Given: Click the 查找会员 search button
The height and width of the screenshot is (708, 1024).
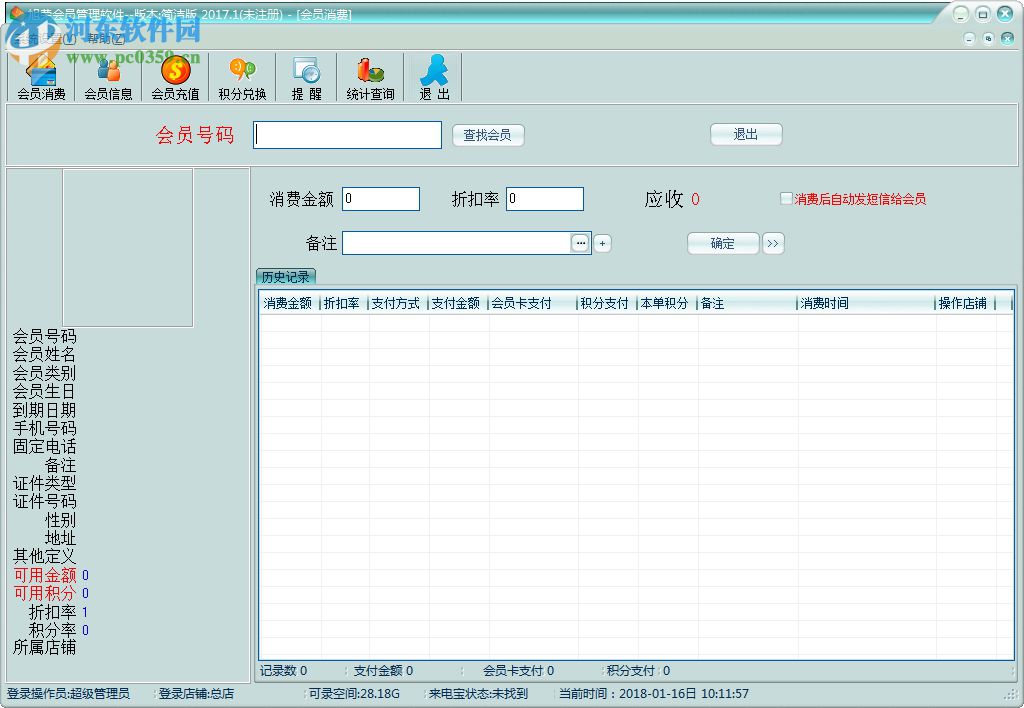Looking at the screenshot, I should (488, 135).
